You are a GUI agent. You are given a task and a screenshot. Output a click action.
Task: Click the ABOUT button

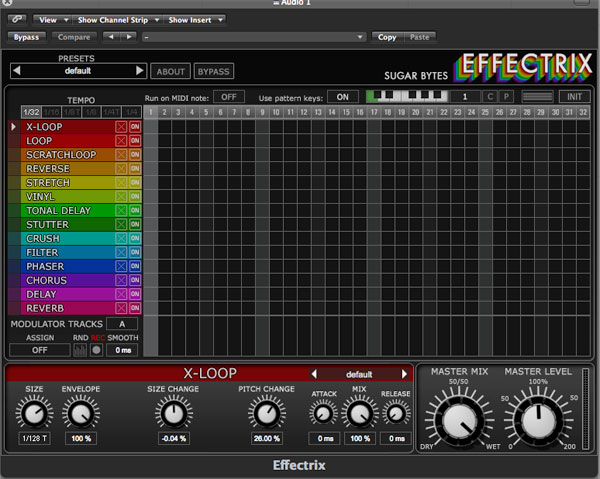pyautogui.click(x=170, y=72)
